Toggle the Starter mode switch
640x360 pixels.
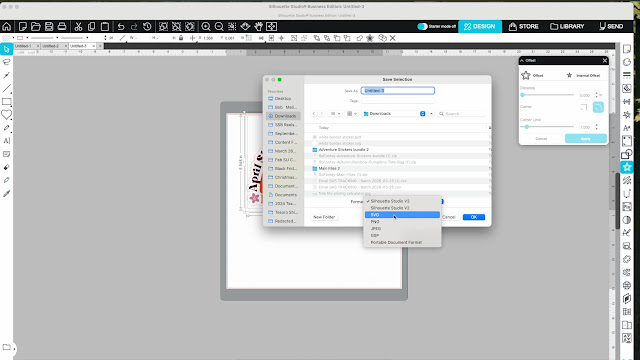[x=422, y=27]
